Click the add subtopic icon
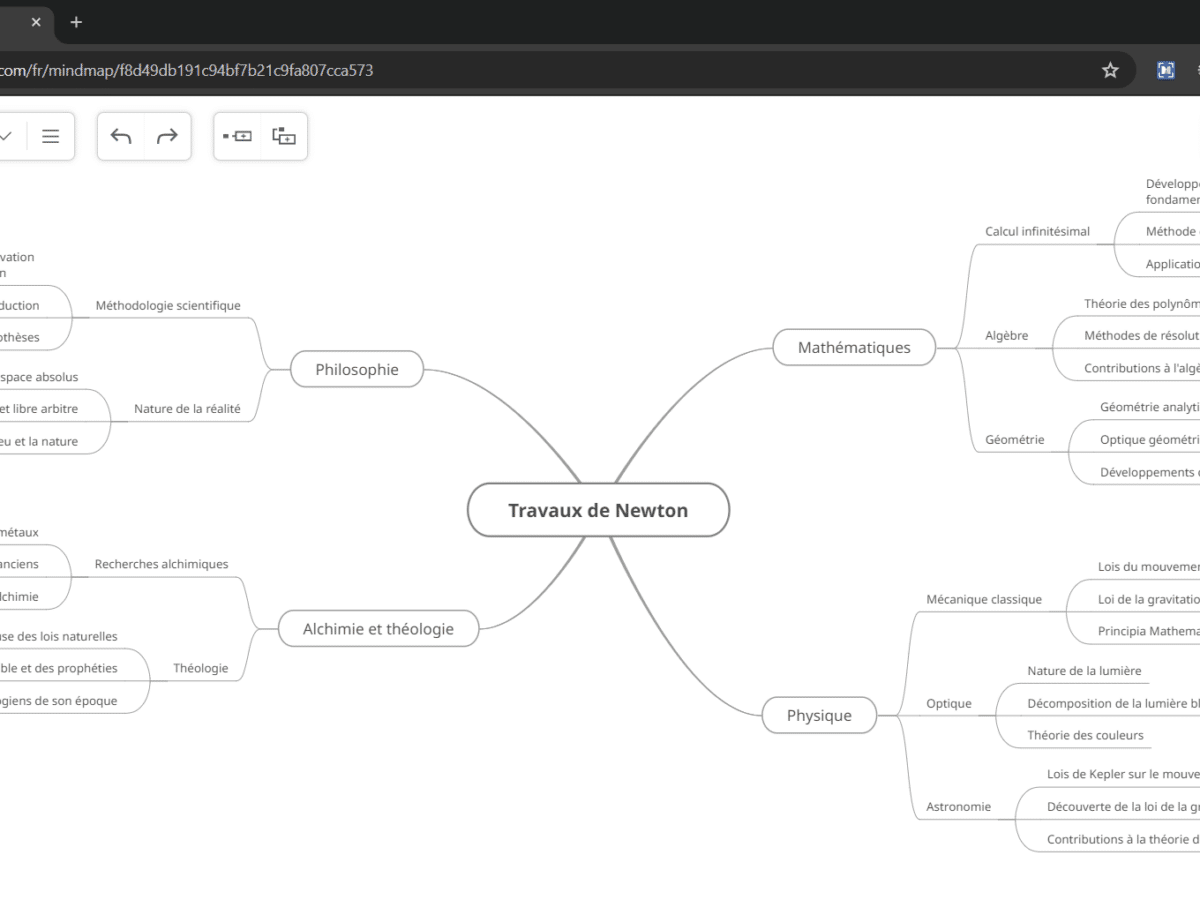The width and height of the screenshot is (1200, 900). pyautogui.click(x=284, y=136)
